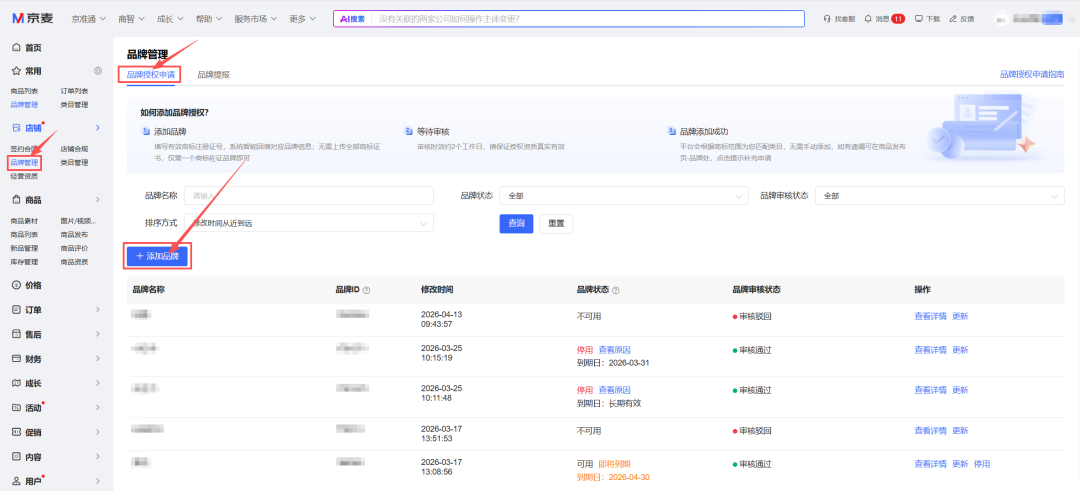Click the 下载 download icon in the header
Screen dimensions: 1080x491
(918, 19)
